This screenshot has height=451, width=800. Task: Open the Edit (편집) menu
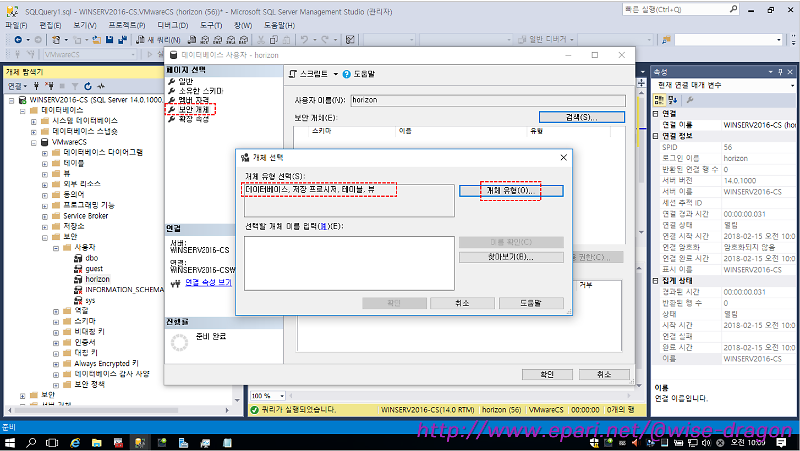pos(50,25)
